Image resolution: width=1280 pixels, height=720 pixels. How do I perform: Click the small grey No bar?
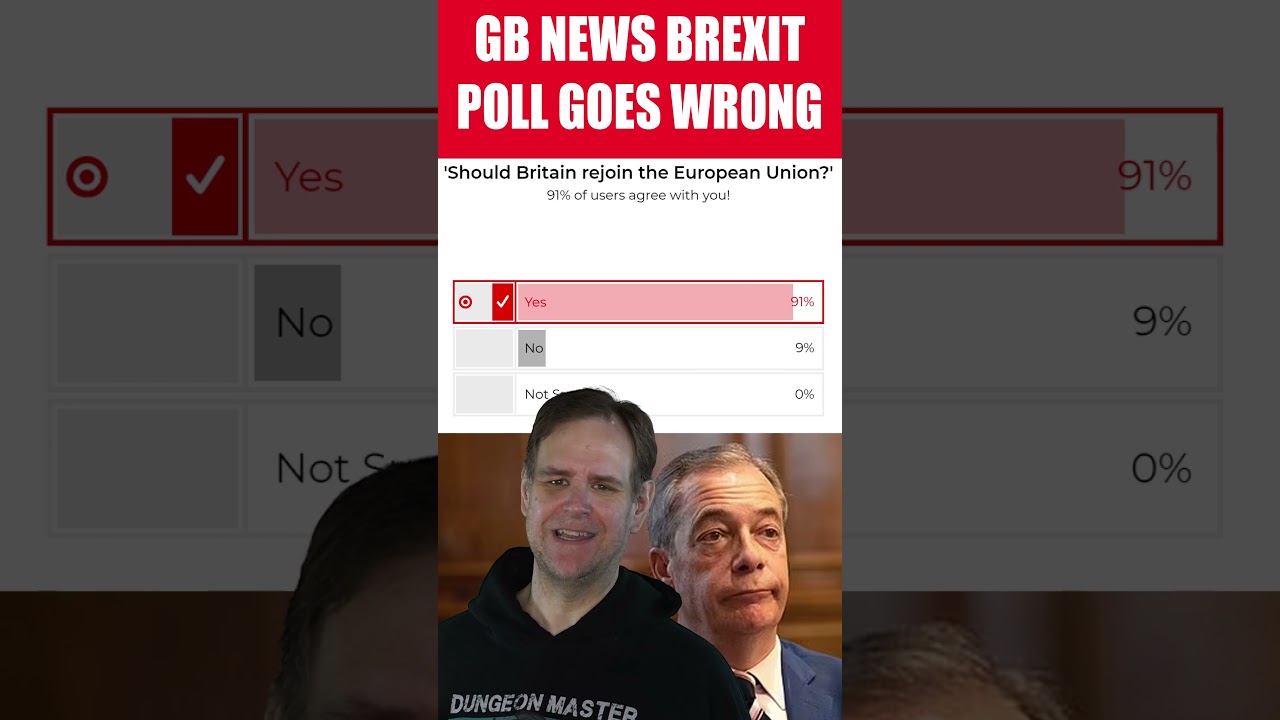pos(532,348)
